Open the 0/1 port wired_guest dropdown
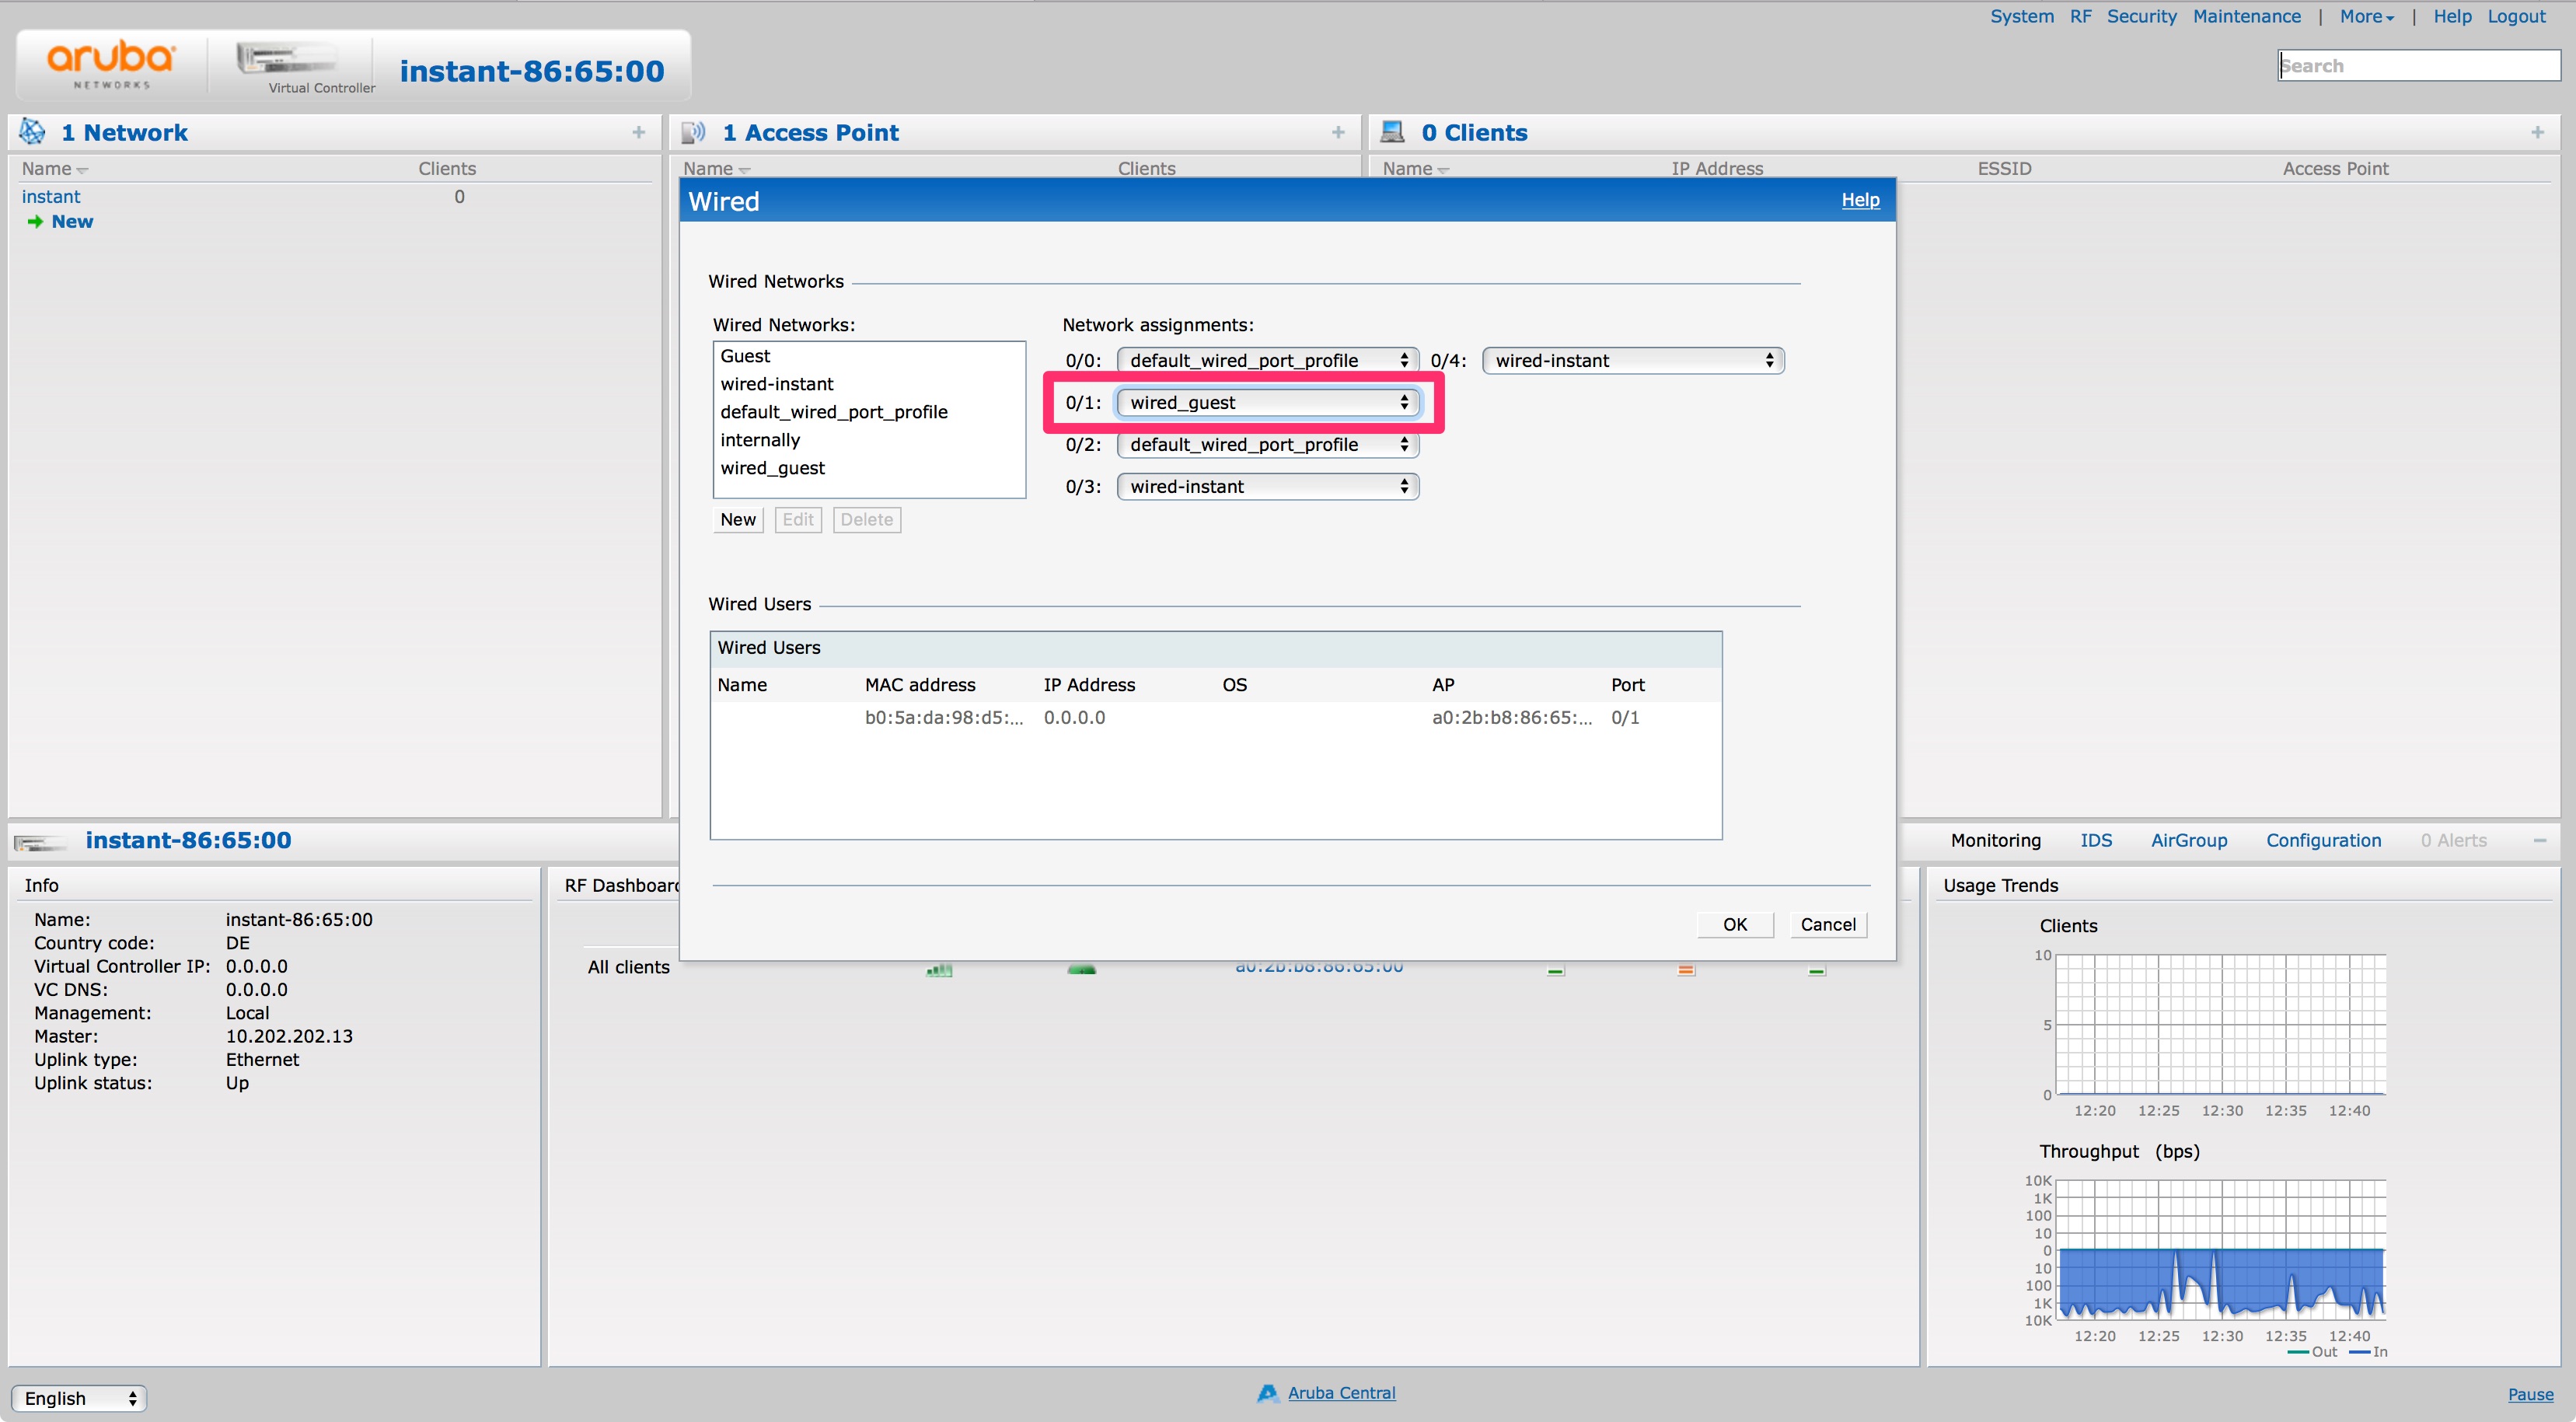Image resolution: width=2576 pixels, height=1422 pixels. 1267,402
